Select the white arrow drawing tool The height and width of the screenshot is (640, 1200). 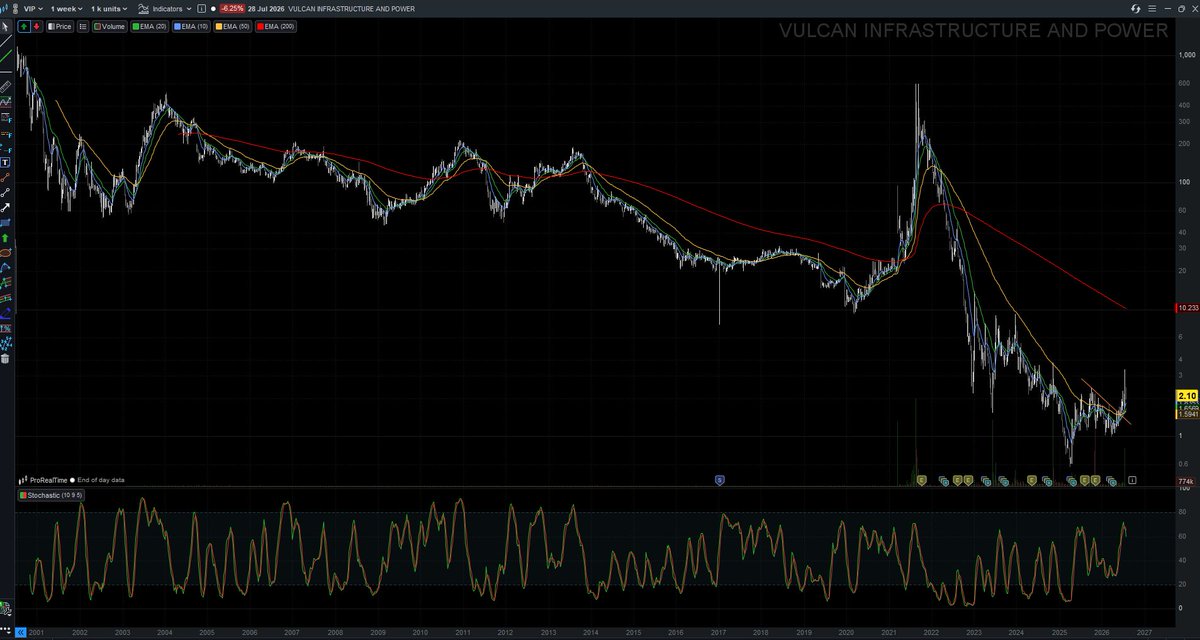tap(6, 207)
